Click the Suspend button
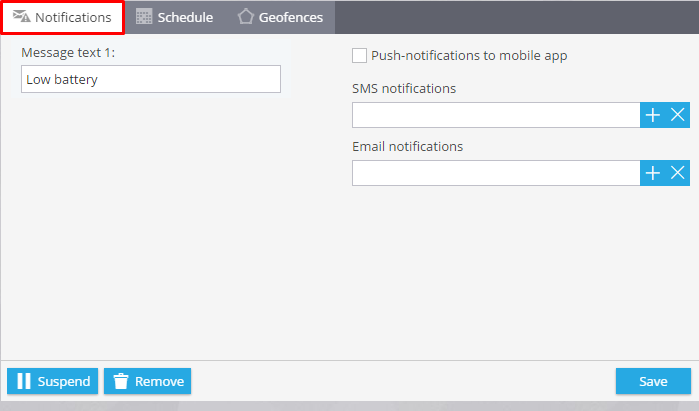This screenshot has width=699, height=411. [x=53, y=381]
